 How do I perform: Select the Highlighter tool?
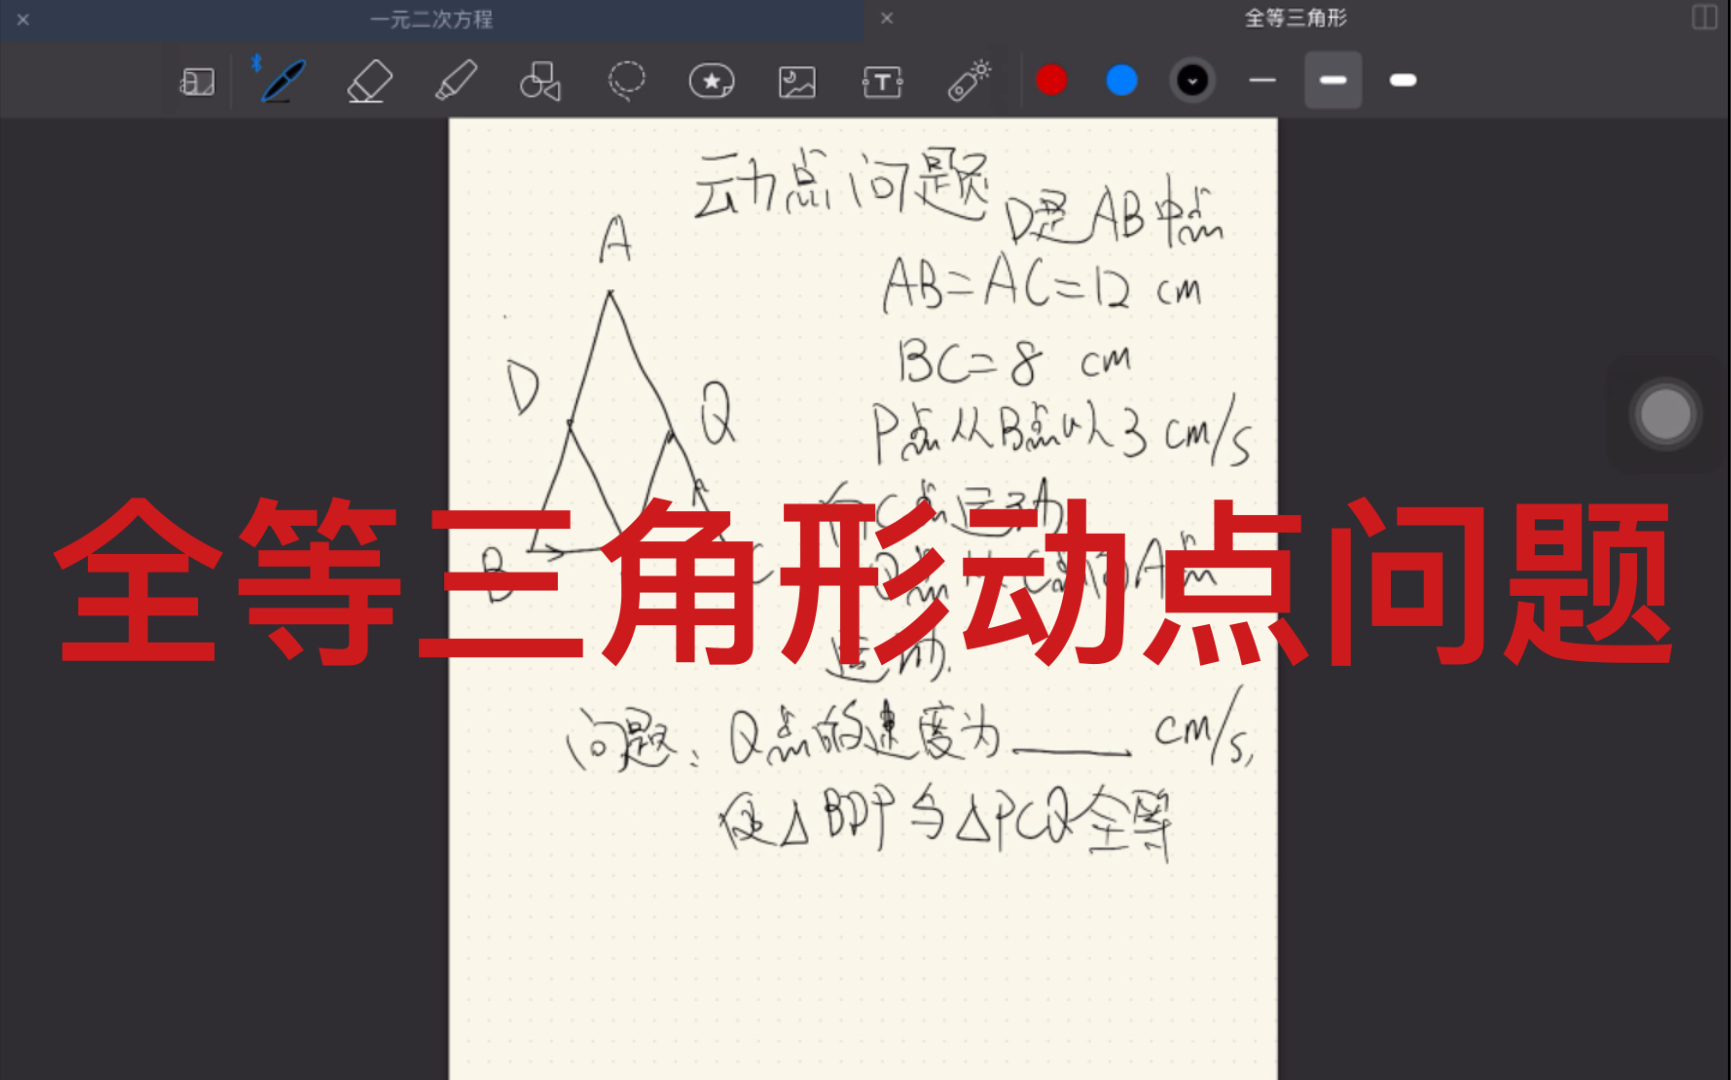pyautogui.click(x=456, y=80)
